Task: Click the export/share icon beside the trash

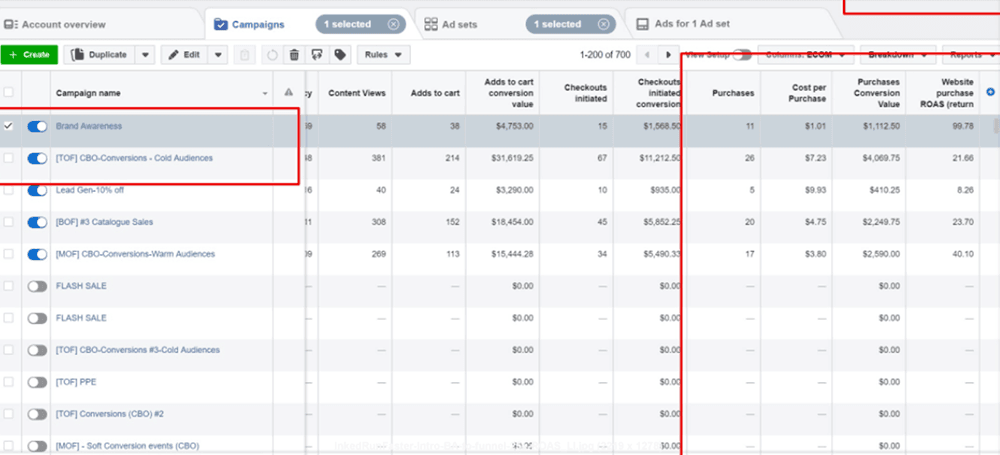Action: click(x=317, y=55)
